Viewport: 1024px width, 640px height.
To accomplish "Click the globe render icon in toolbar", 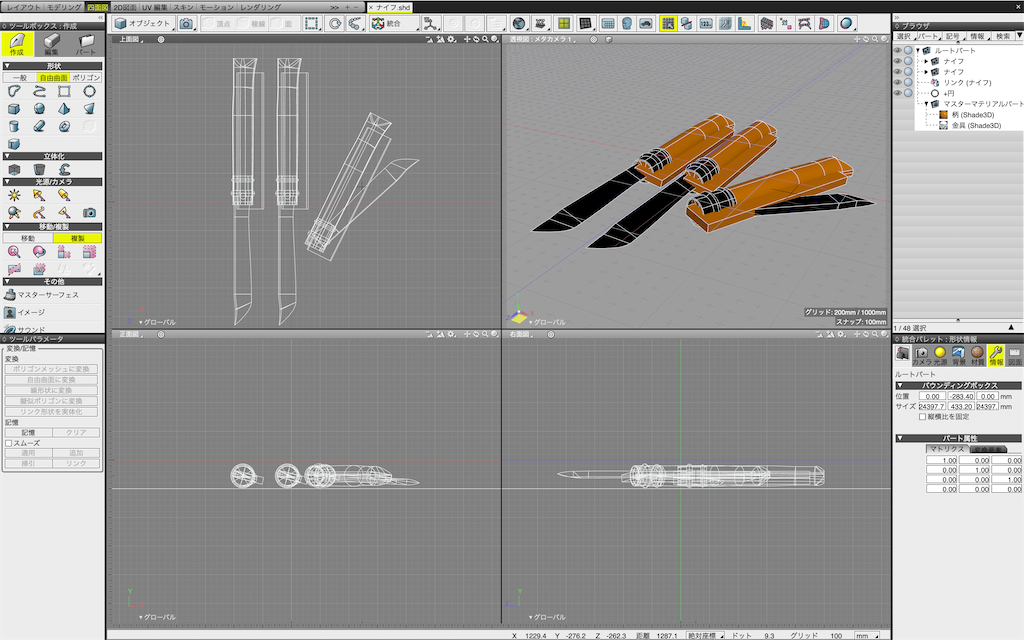I will (x=519, y=24).
